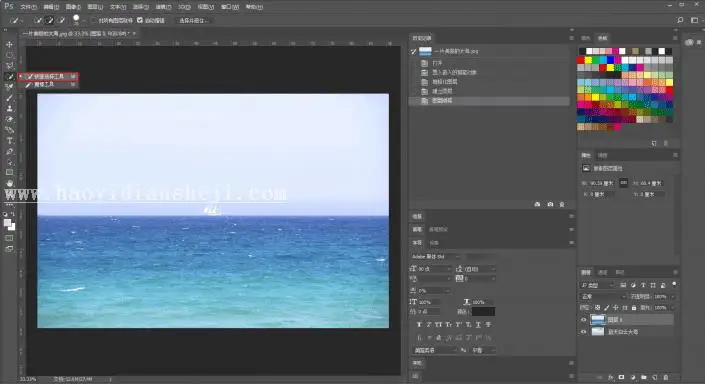Click camera snapshot icon in History panel
The width and height of the screenshot is (705, 384).
point(550,205)
